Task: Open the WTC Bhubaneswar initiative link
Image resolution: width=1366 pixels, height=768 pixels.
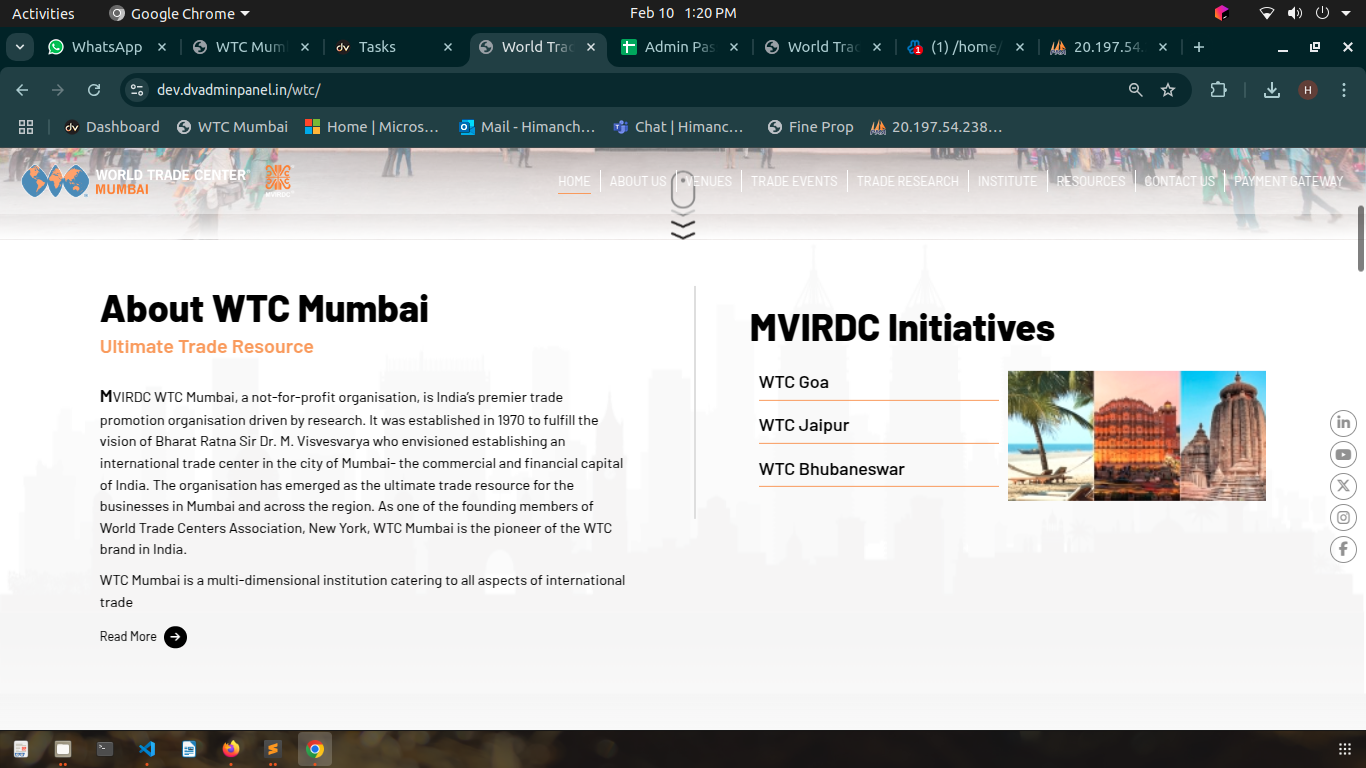Action: tap(831, 469)
